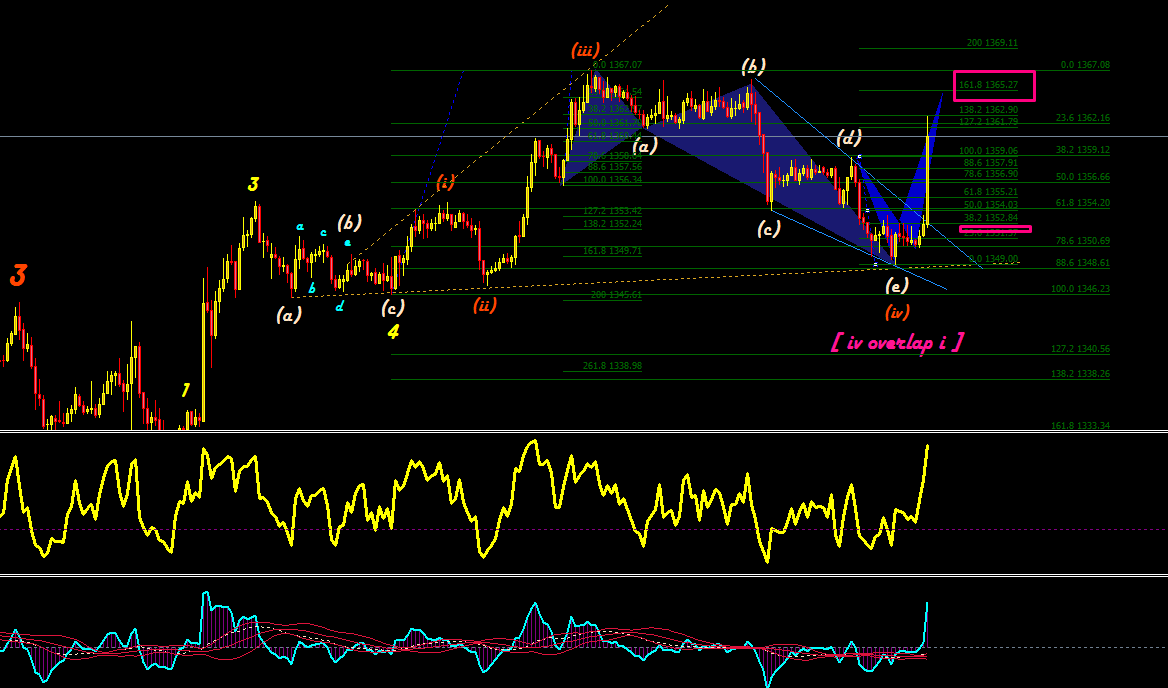Select the 200 1369.11 Fibonacci level label
The height and width of the screenshot is (688, 1168).
coord(991,43)
